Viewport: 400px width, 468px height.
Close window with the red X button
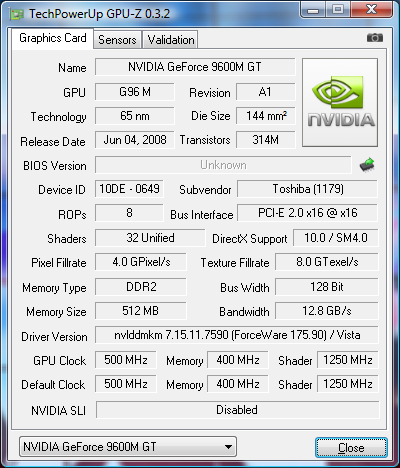point(371,9)
